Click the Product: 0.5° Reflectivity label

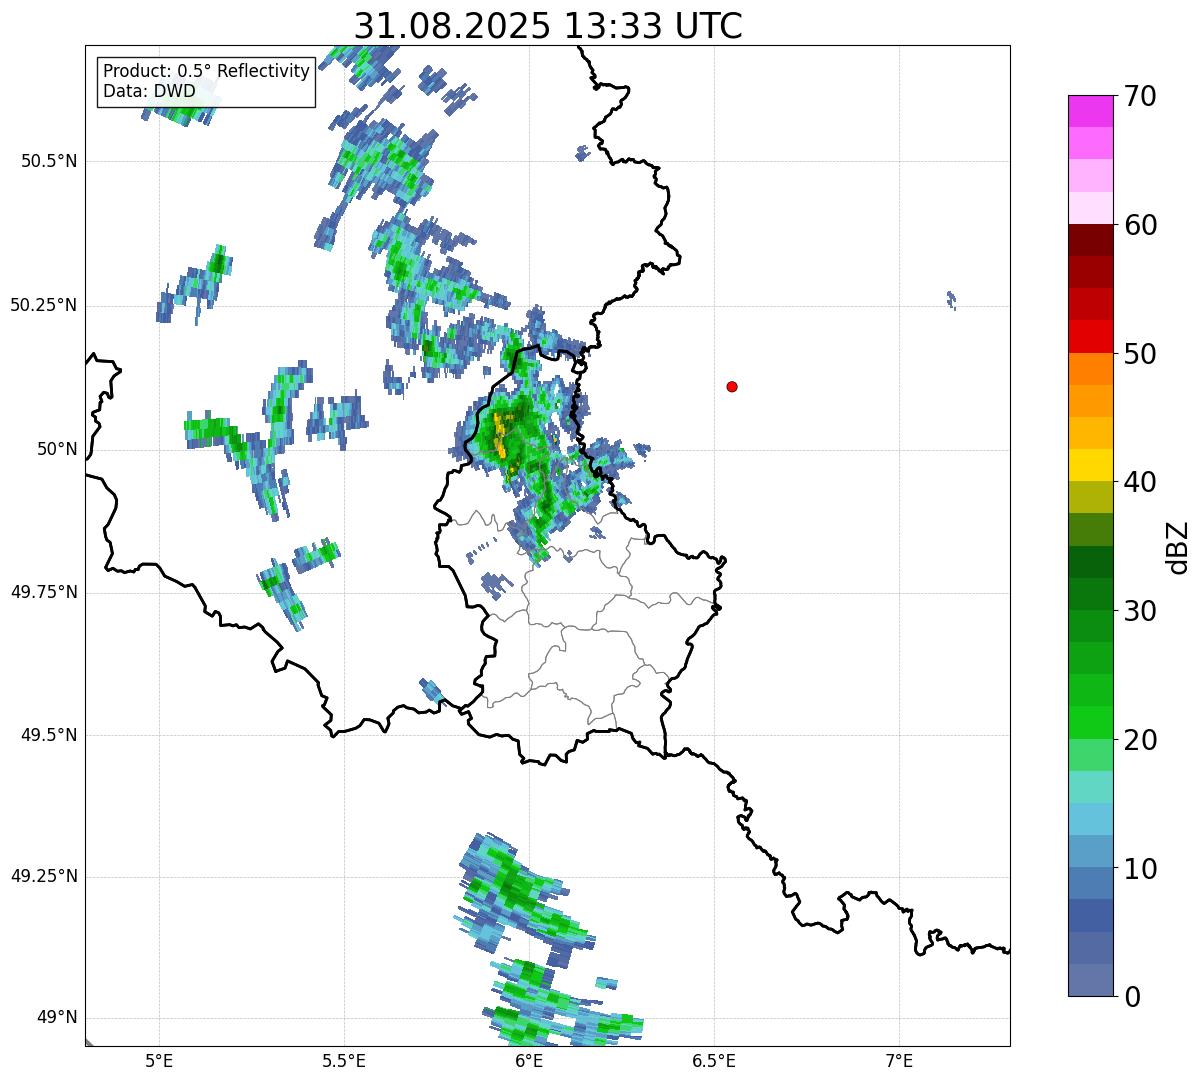pyautogui.click(x=207, y=71)
